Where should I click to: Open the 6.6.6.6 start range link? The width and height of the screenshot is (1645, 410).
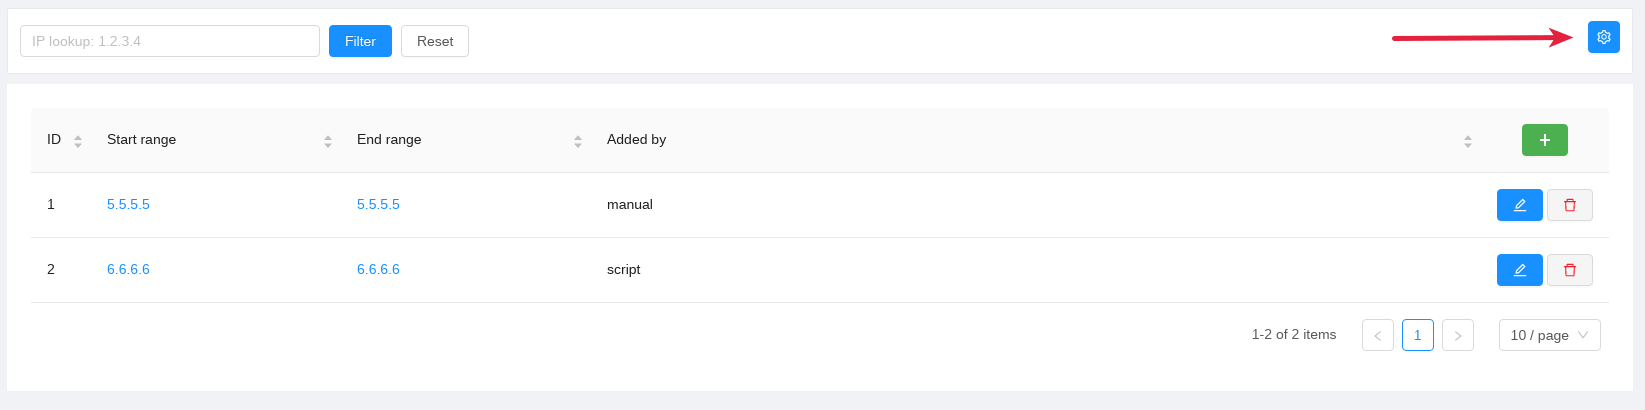pos(128,270)
